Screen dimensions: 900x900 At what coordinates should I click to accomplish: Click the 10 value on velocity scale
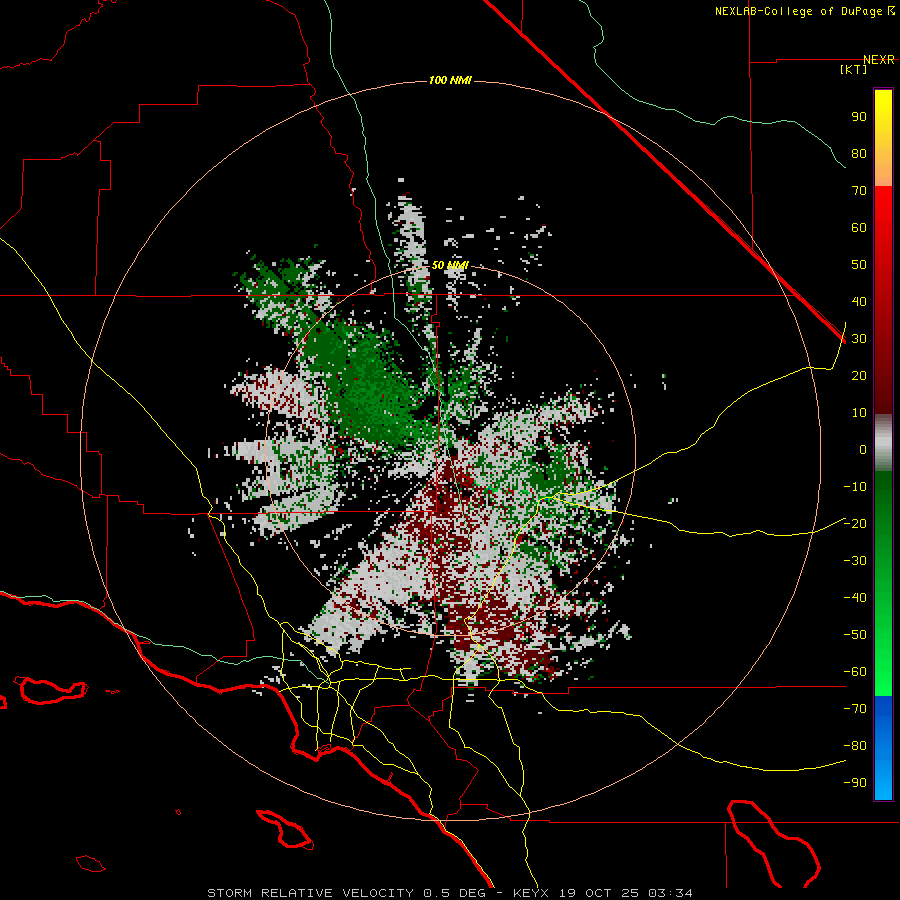click(x=859, y=413)
